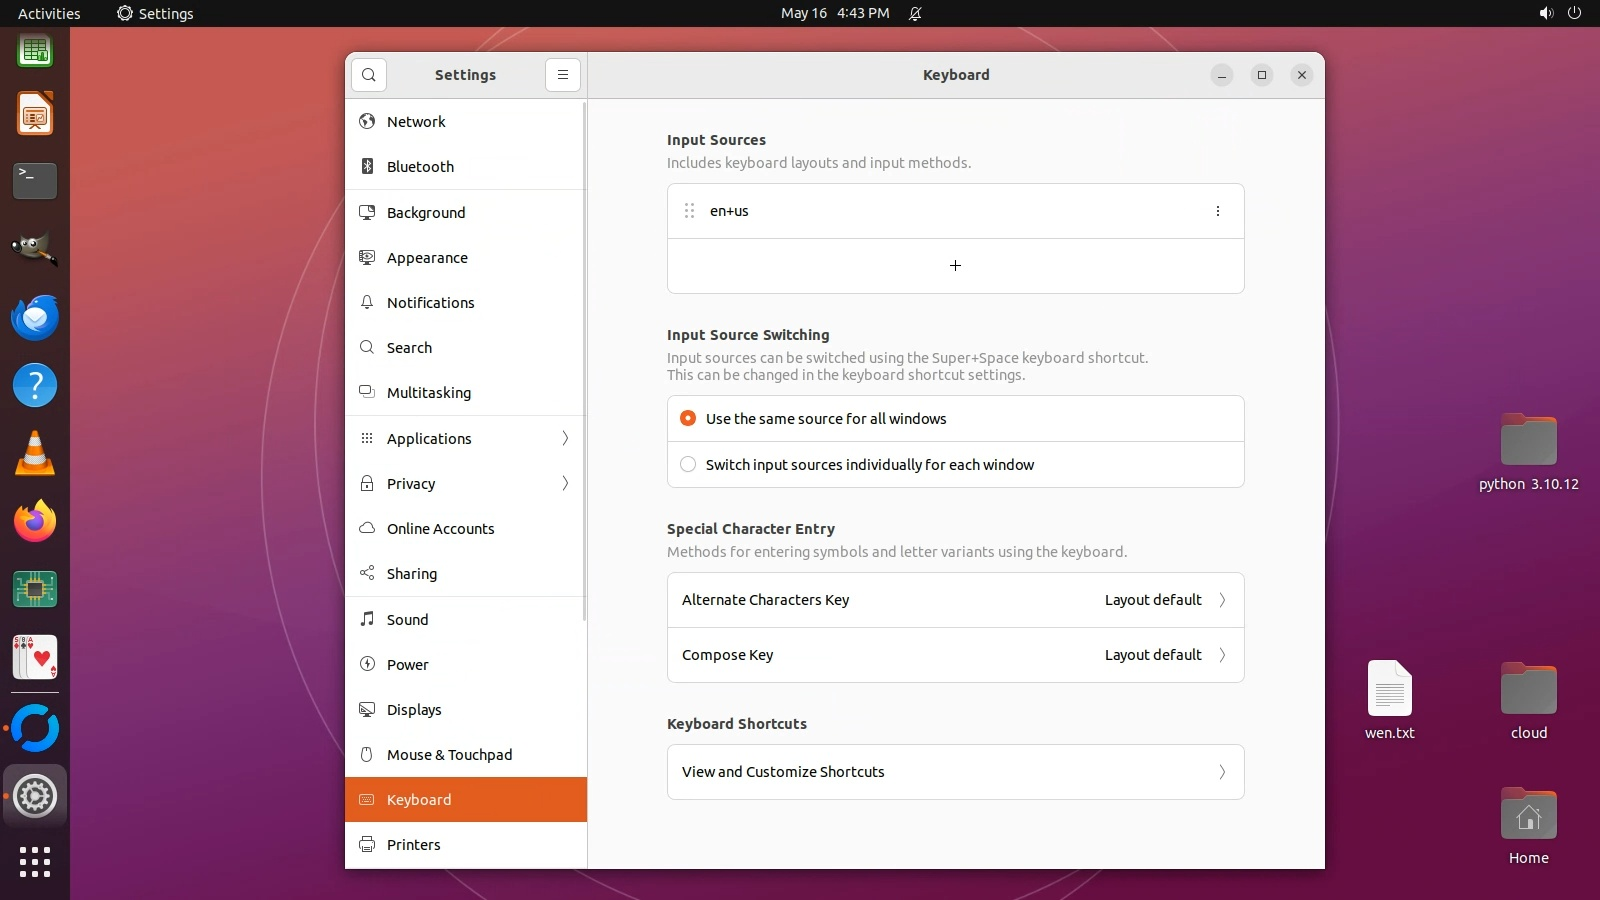Viewport: 1600px width, 900px height.
Task: Click the drag handle beside en+us
Action: [x=689, y=211]
